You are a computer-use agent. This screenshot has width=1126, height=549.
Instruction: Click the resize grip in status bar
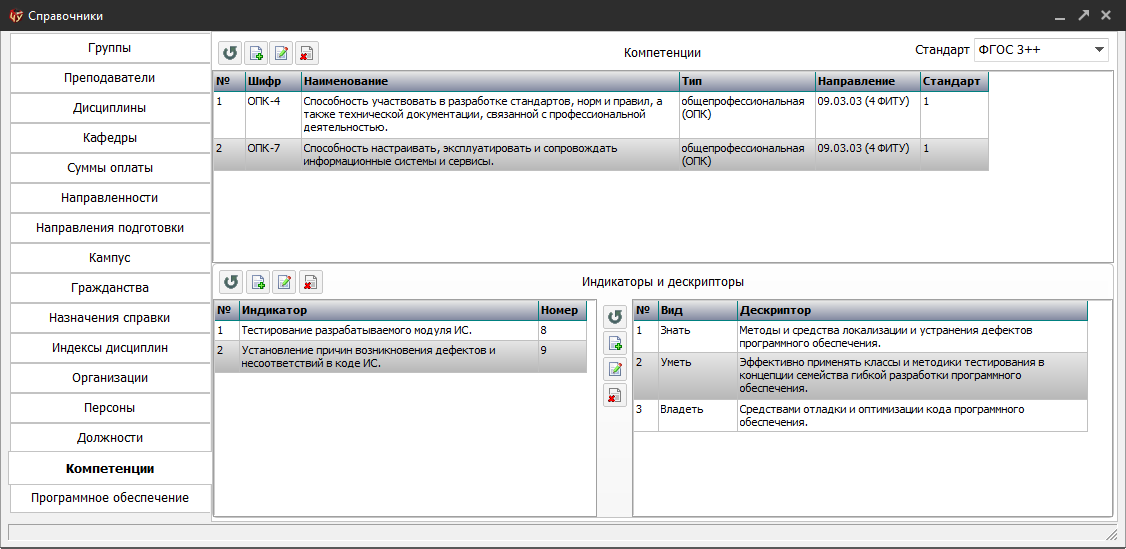tap(1110, 533)
